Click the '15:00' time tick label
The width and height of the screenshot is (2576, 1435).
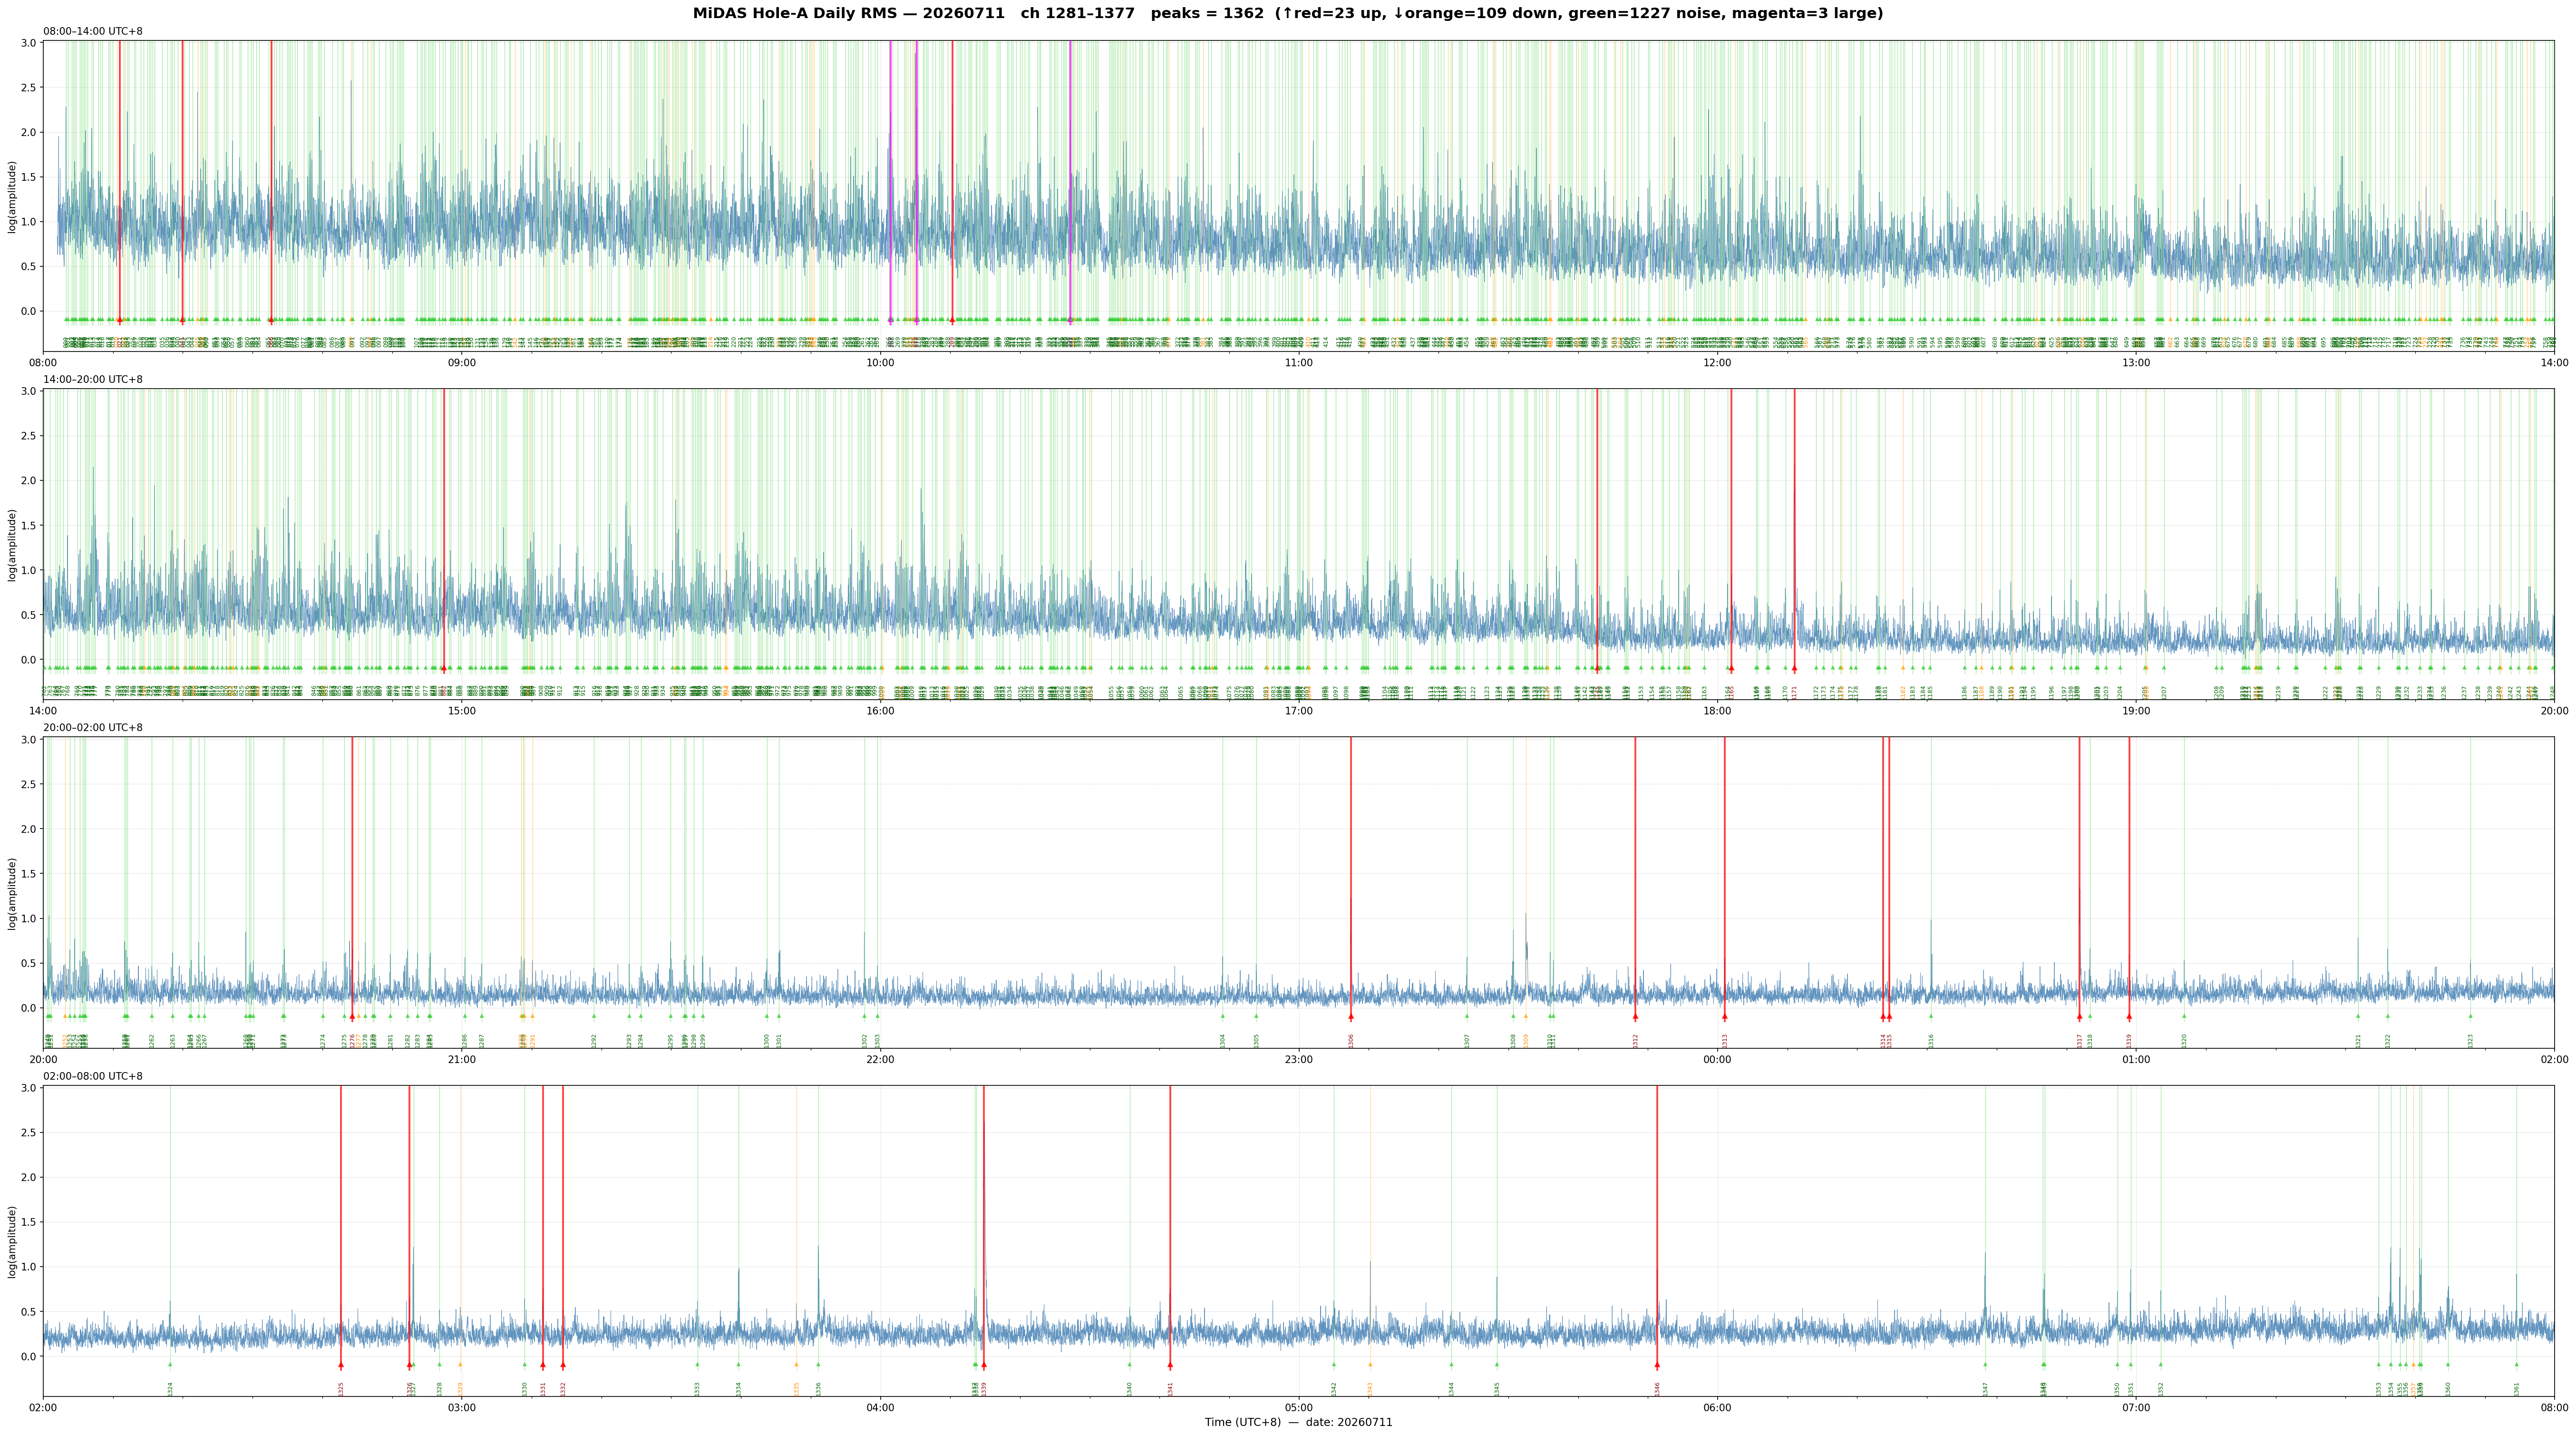(x=462, y=711)
